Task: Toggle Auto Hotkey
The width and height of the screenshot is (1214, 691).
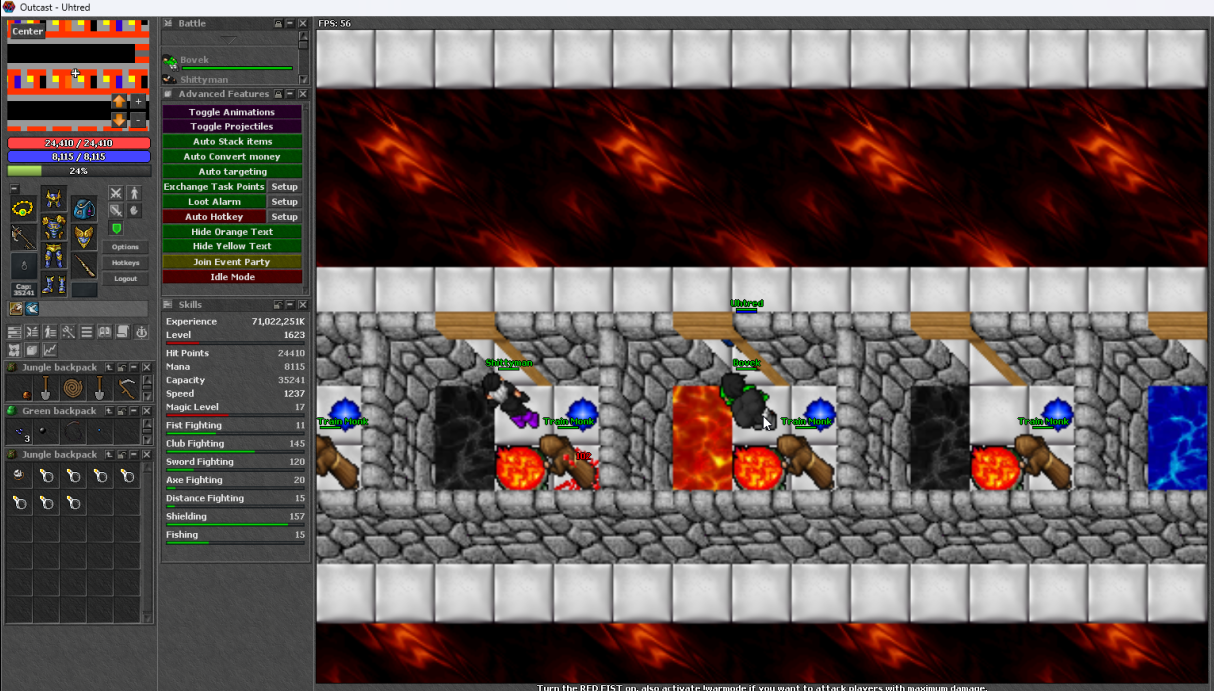Action: 214,217
